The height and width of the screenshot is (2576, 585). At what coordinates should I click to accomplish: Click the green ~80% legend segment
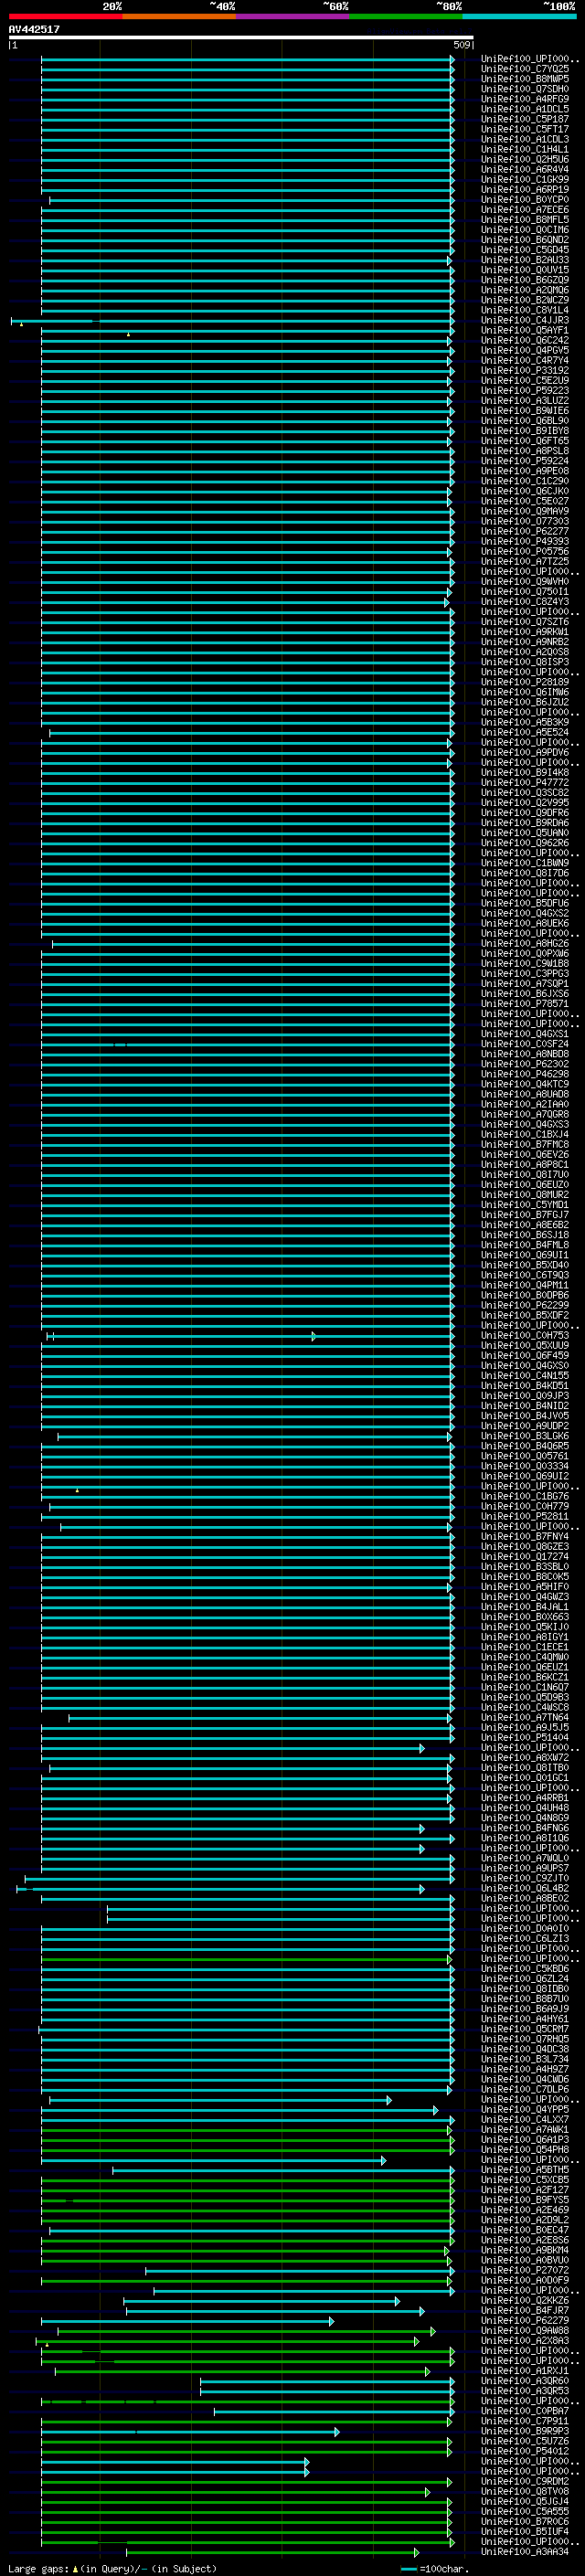click(406, 16)
